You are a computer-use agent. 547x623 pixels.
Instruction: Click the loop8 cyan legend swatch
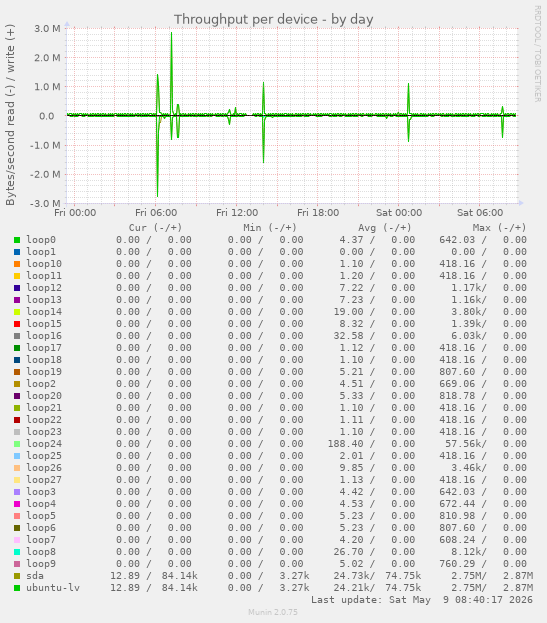click(x=17, y=552)
